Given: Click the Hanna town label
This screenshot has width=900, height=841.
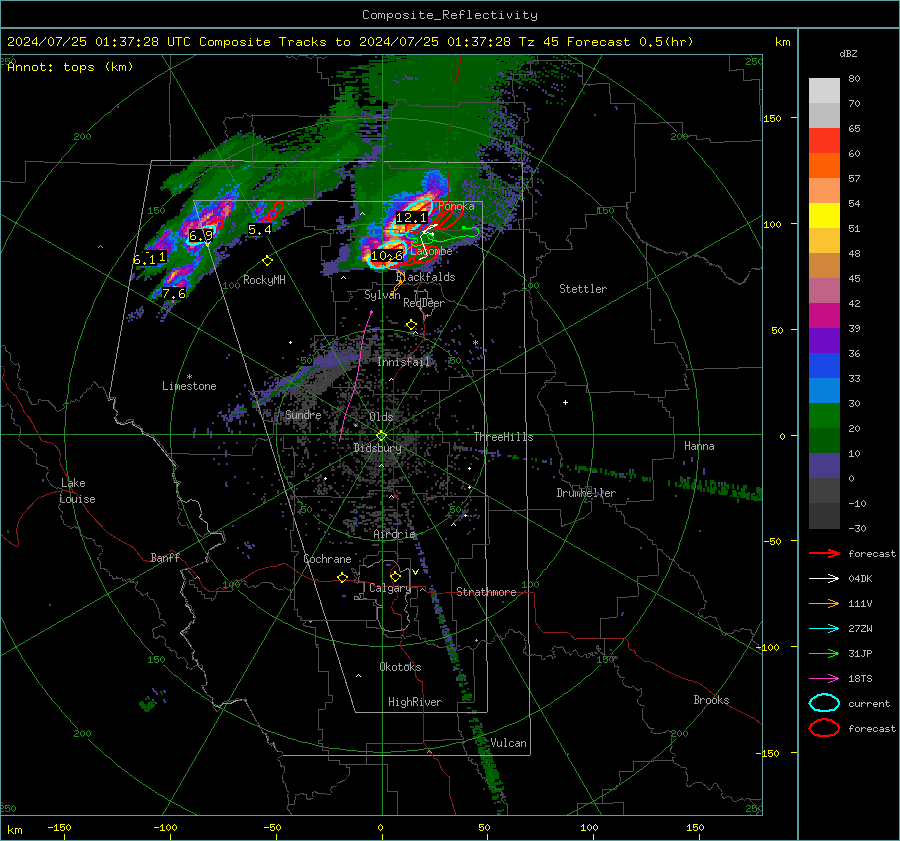Looking at the screenshot, I should pos(699,446).
